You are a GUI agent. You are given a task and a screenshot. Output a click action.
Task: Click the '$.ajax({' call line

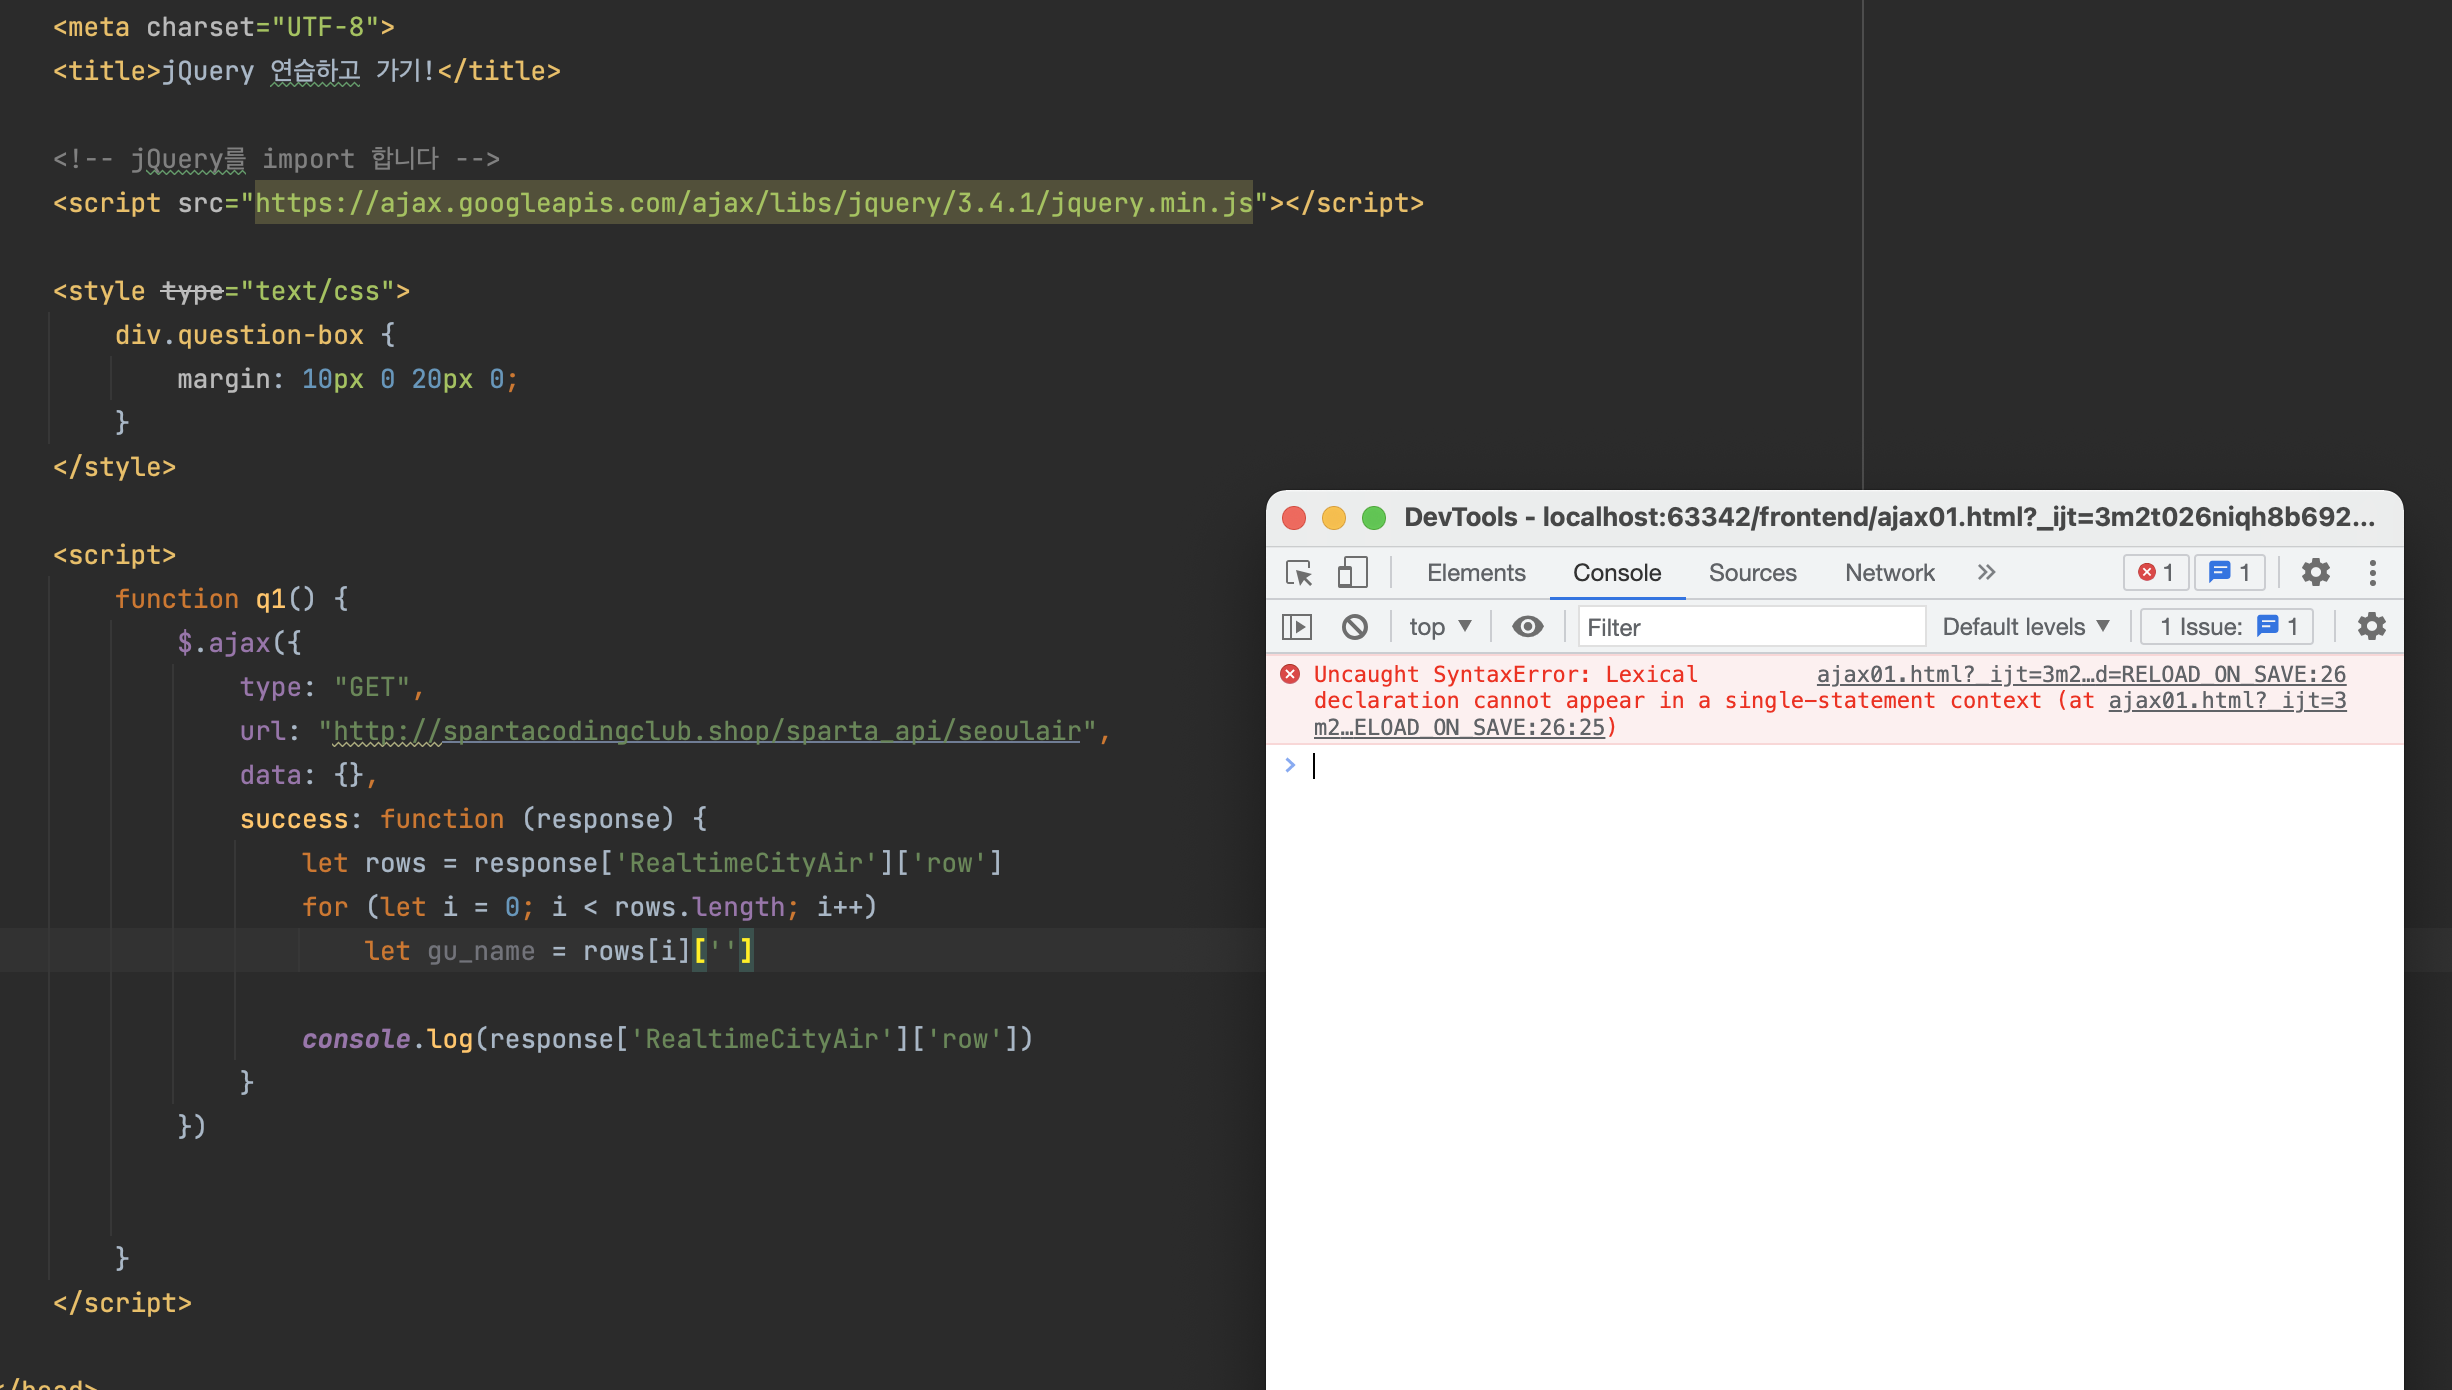(239, 643)
